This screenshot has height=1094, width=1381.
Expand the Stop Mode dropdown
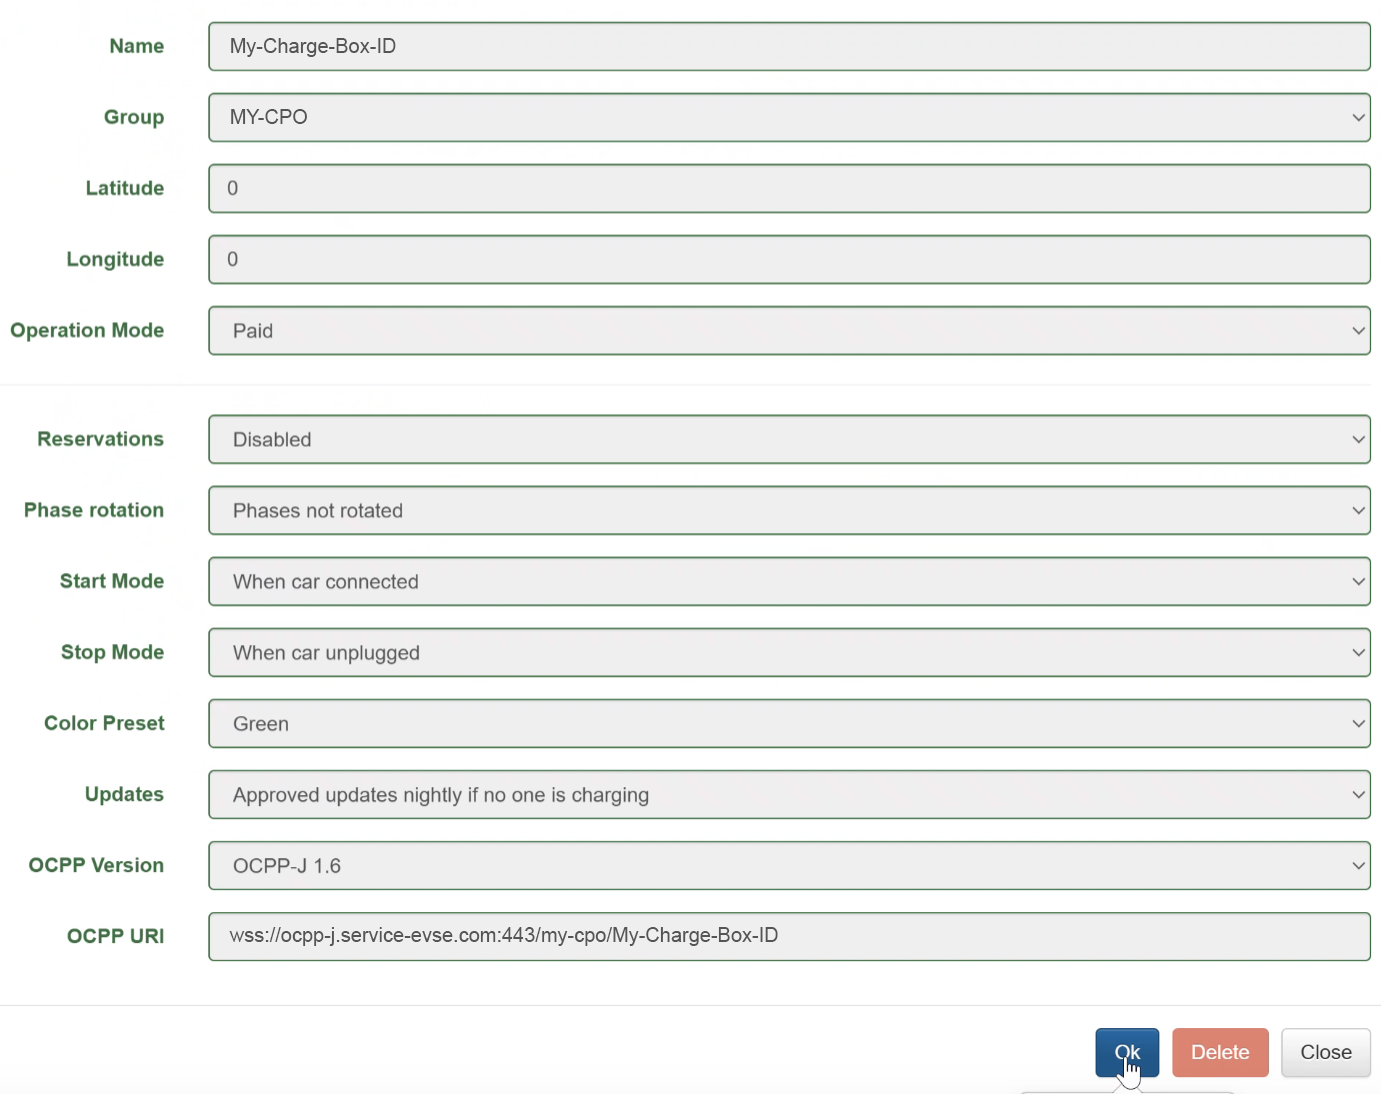(788, 653)
